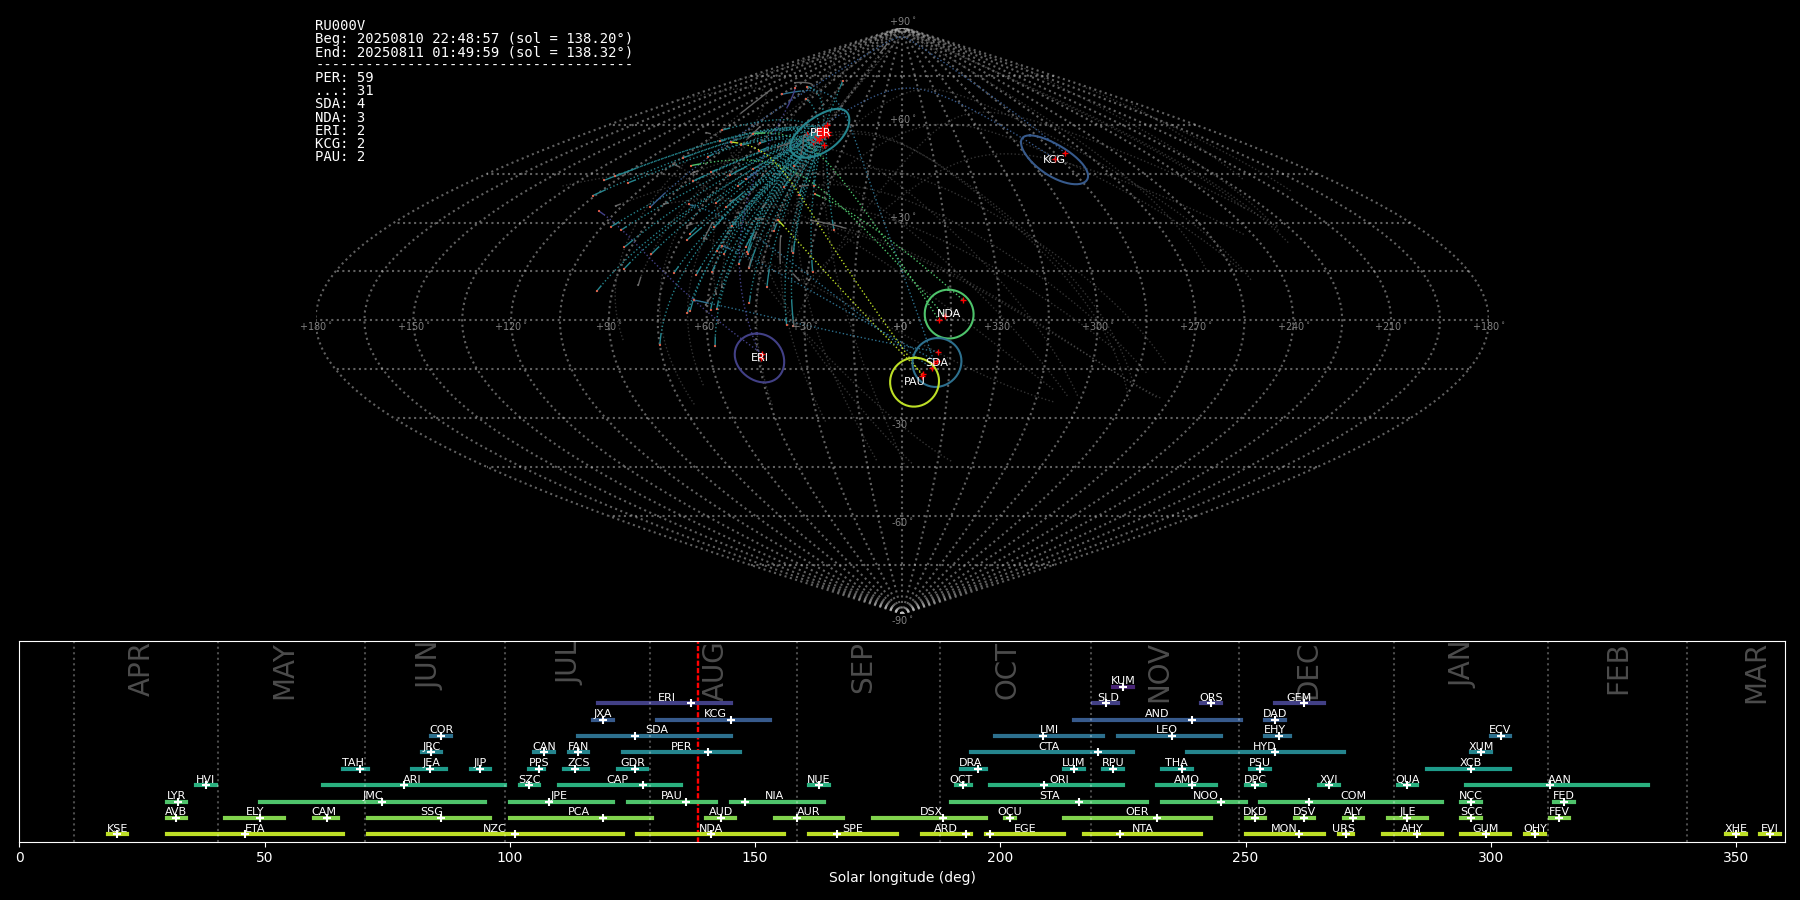
Task: Click the SPE shower bar in timeline
Action: click(x=853, y=834)
